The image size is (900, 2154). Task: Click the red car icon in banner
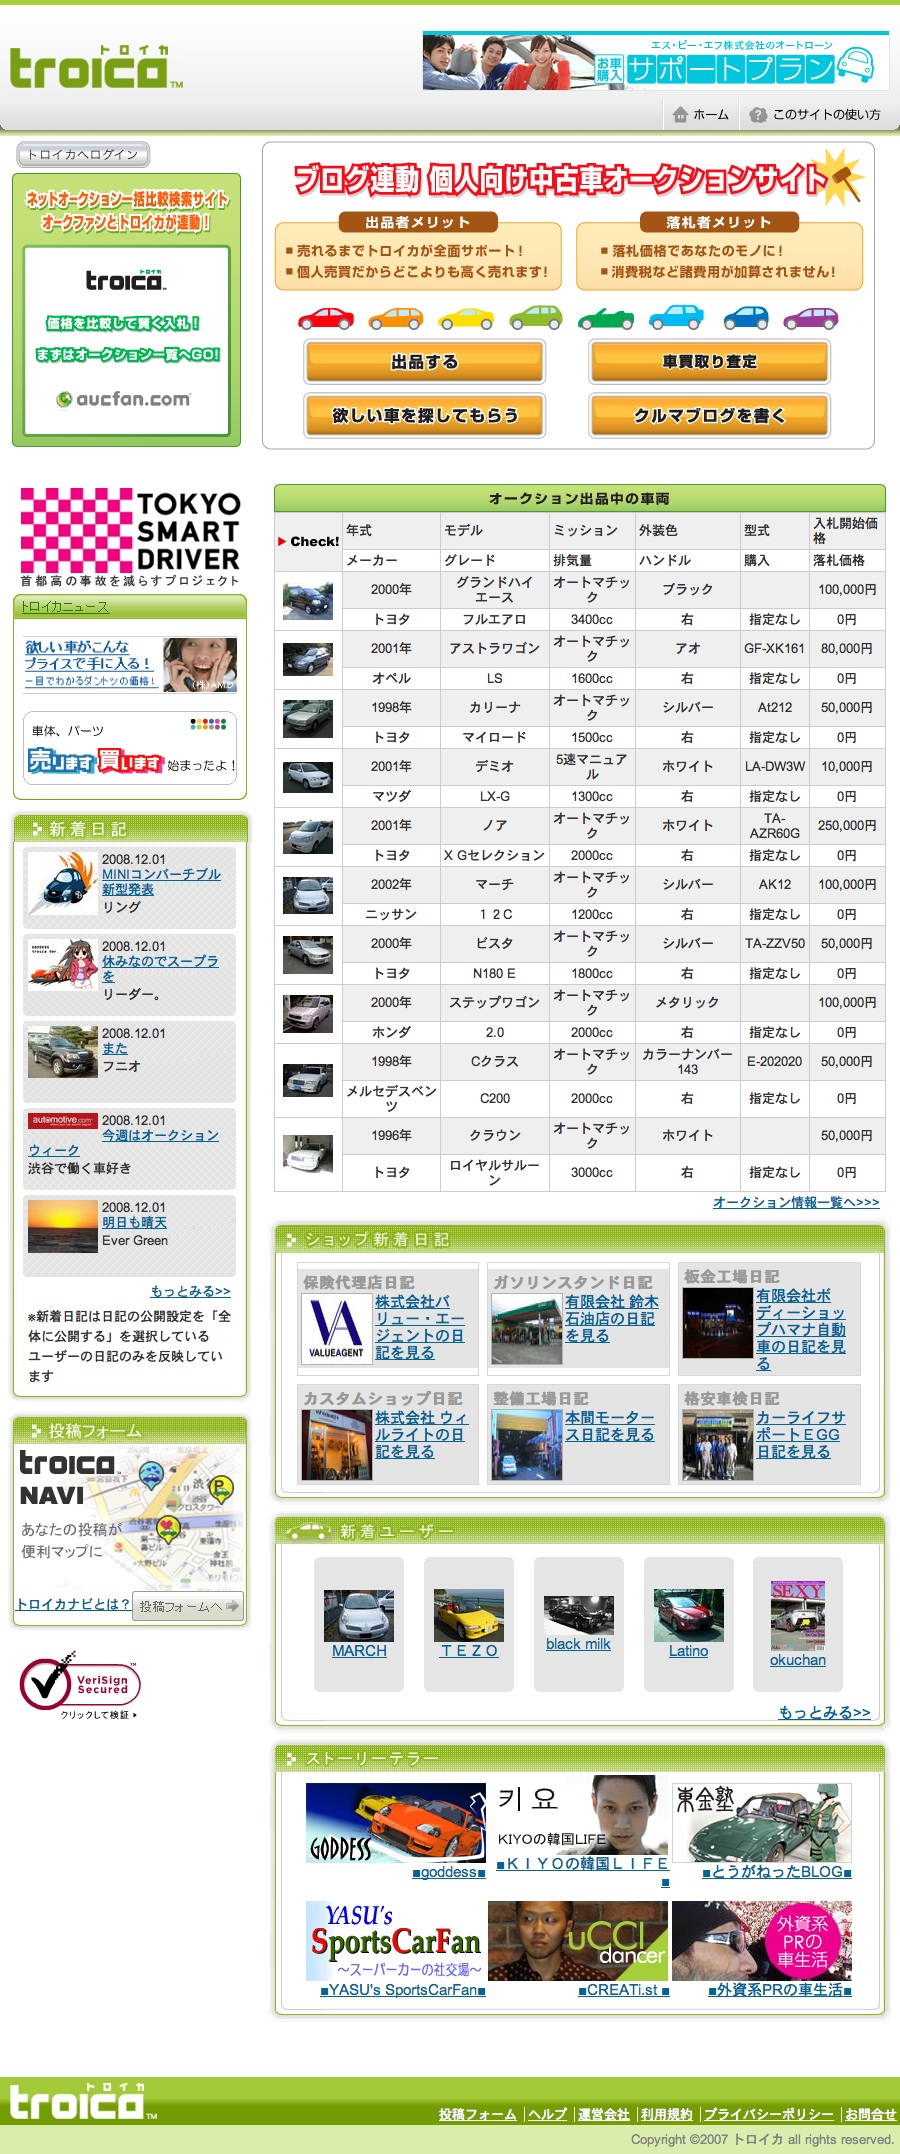point(326,318)
